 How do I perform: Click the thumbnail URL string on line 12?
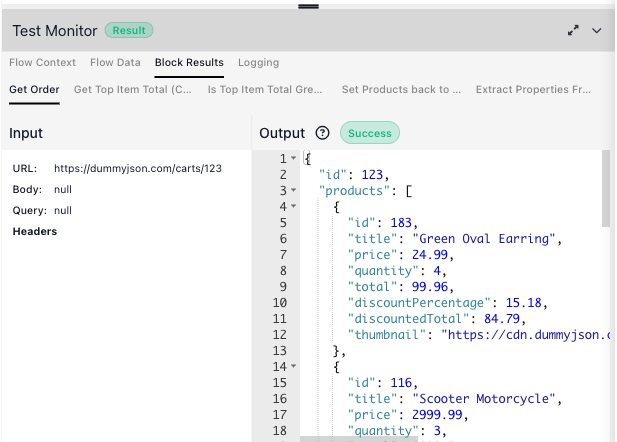526,335
